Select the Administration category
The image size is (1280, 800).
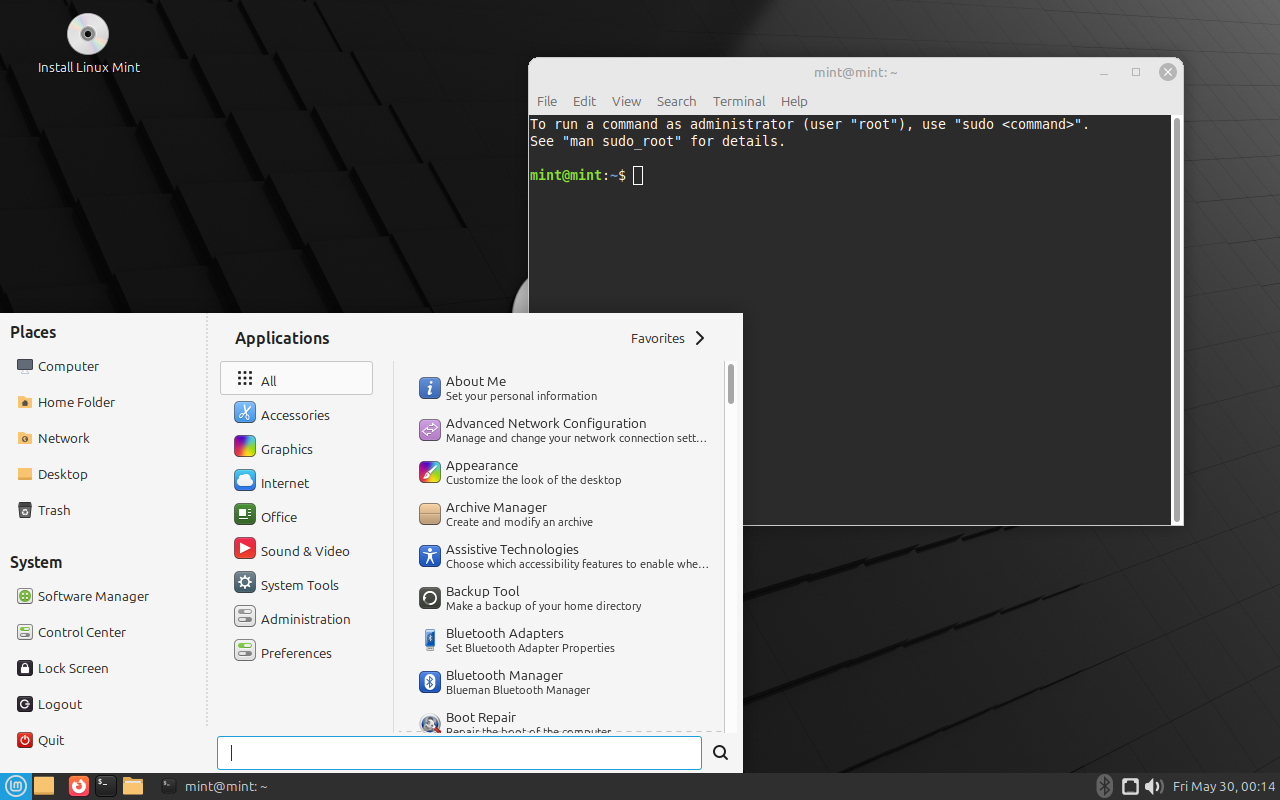296,617
